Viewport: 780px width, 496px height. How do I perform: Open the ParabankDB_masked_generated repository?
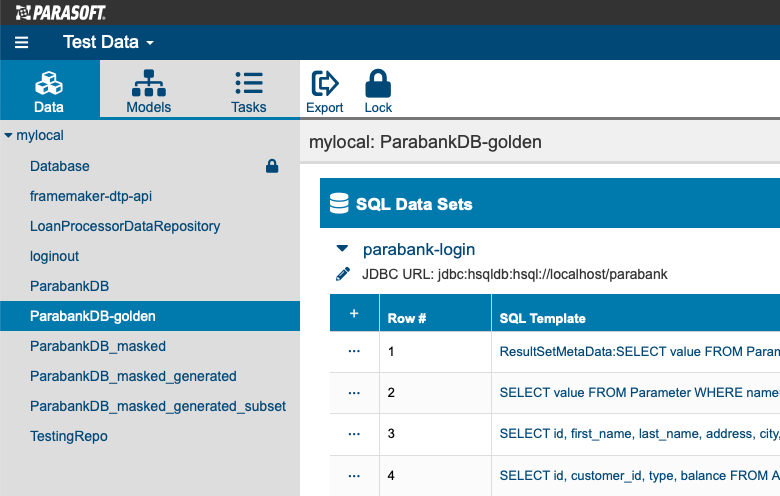(133, 376)
